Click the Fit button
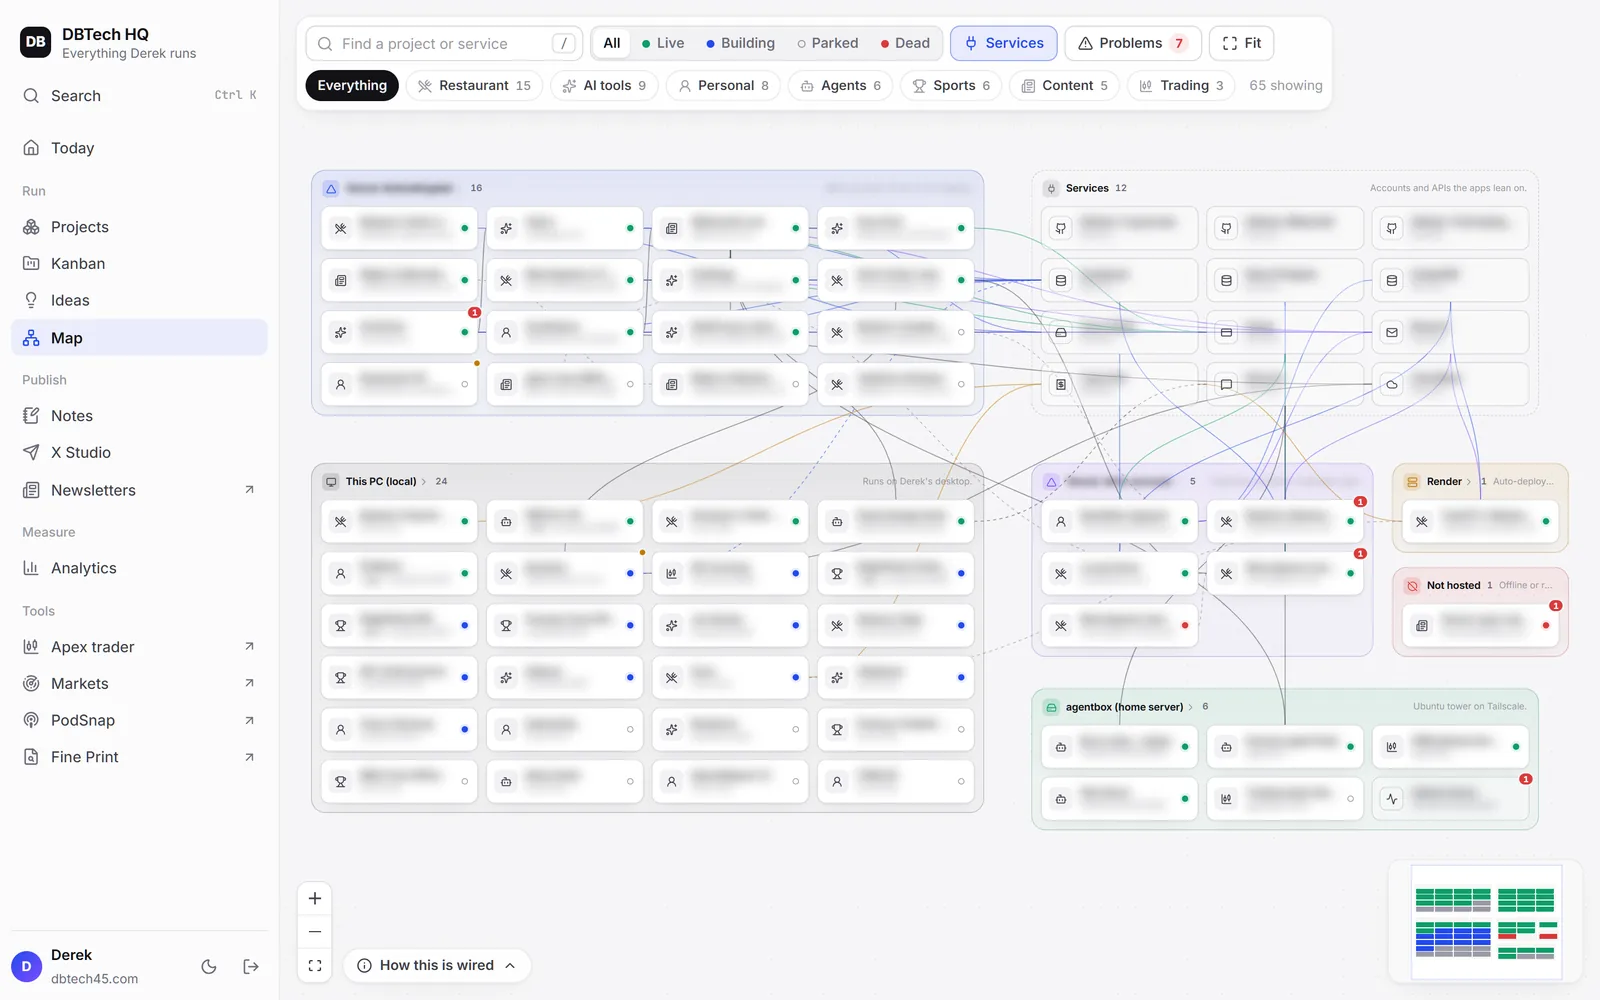1600x1000 pixels. pos(1242,43)
